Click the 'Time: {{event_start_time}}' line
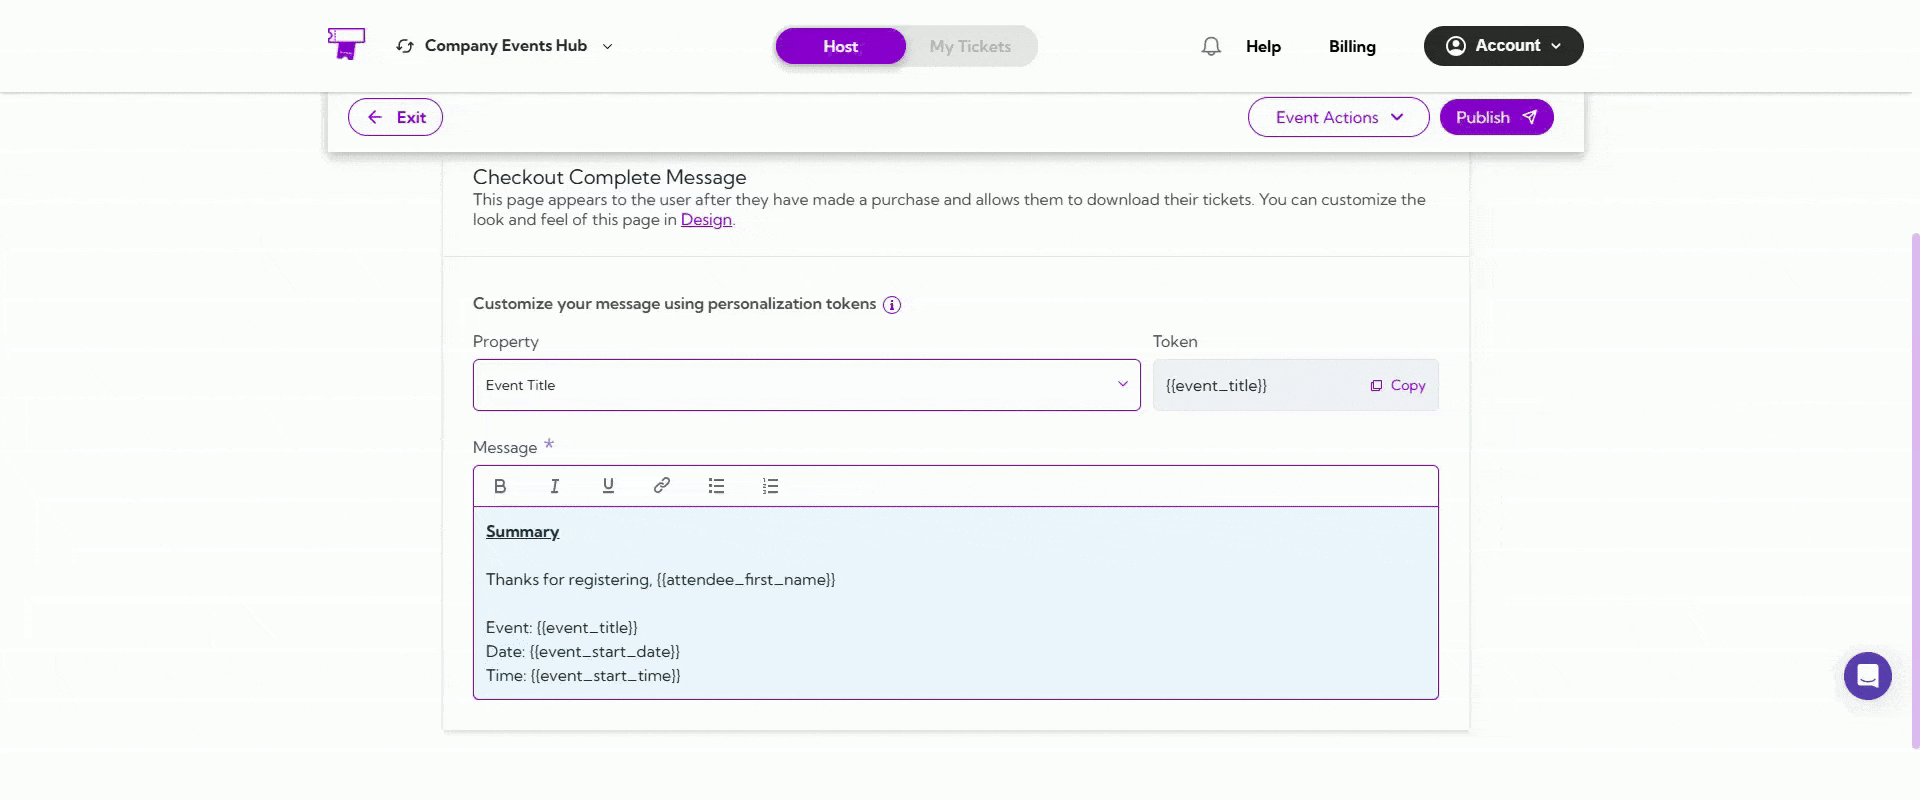This screenshot has height=800, width=1920. click(583, 676)
